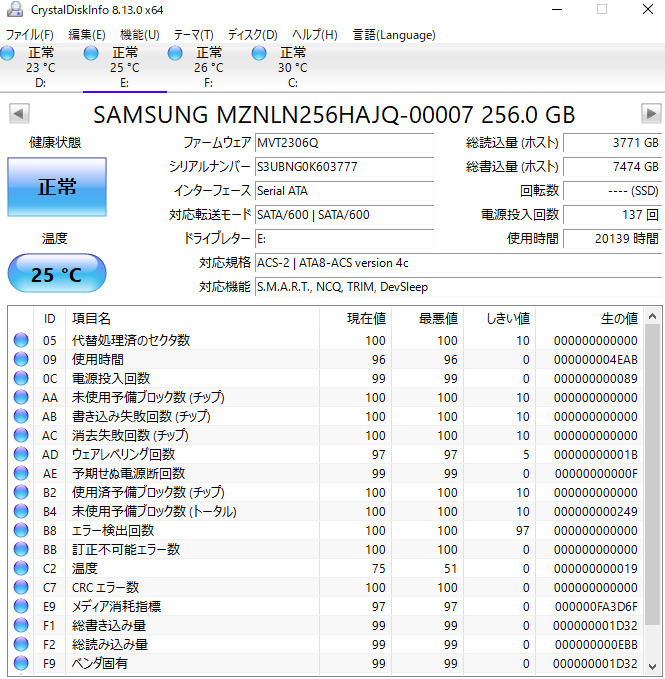Click status icon for C2 温度
665x679 pixels.
pyautogui.click(x=21, y=568)
